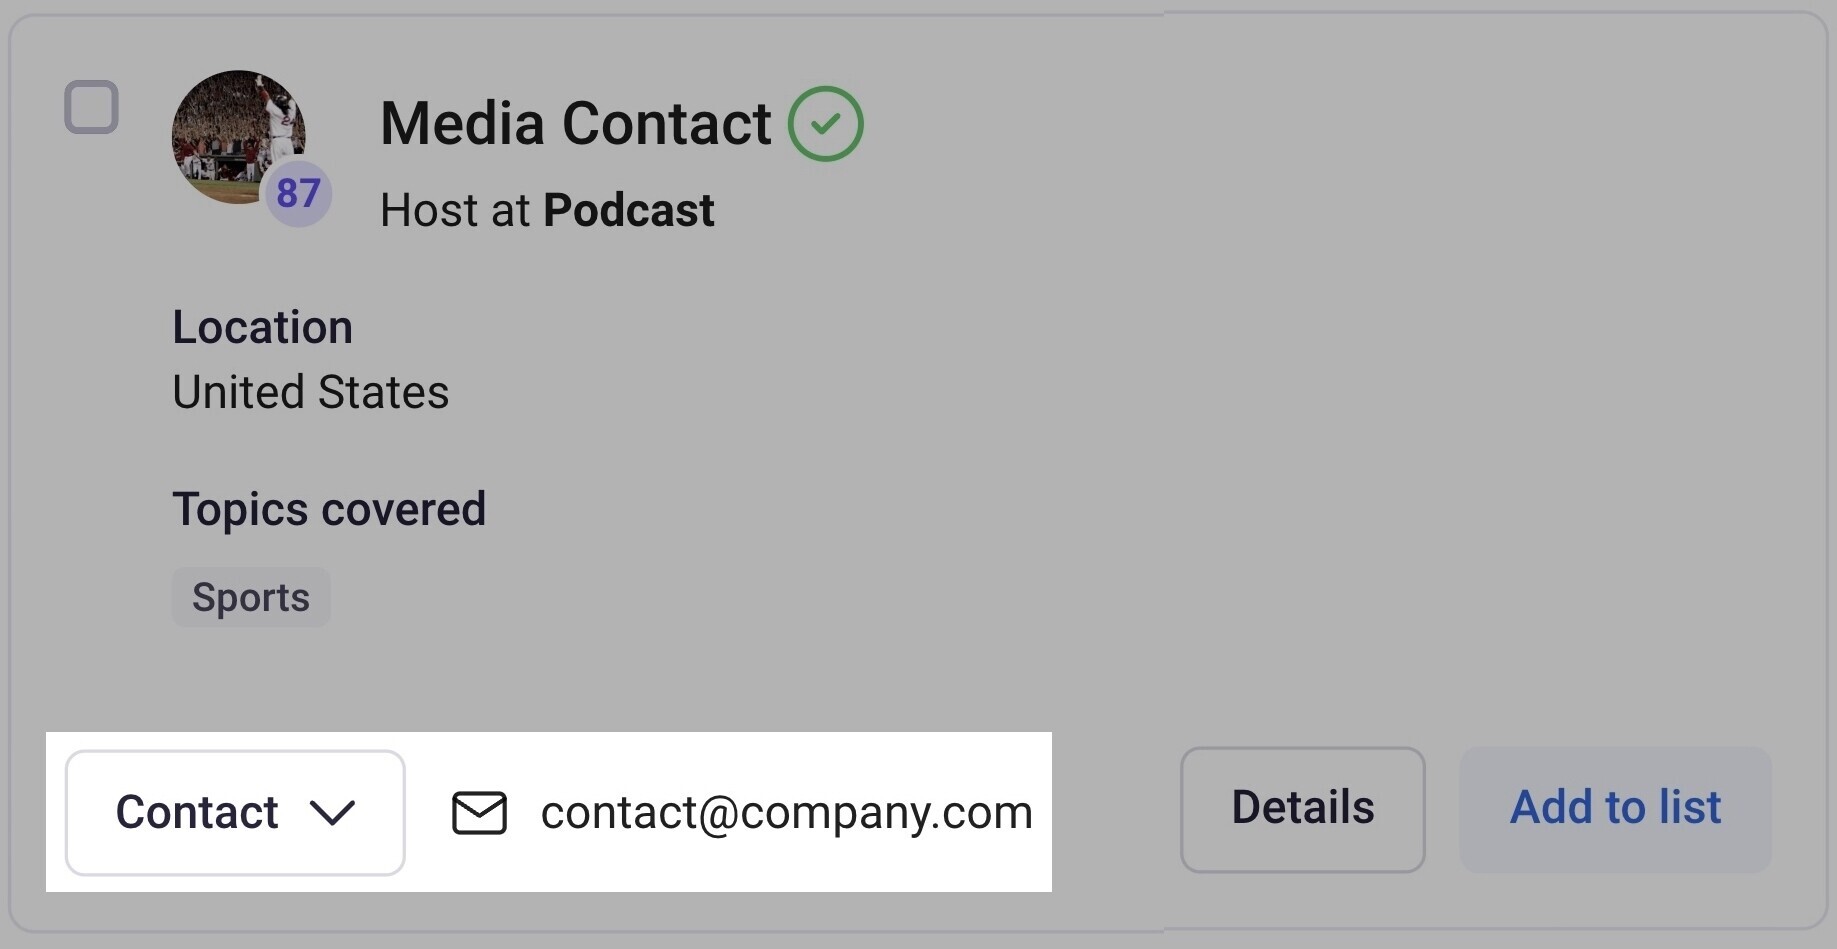Tick the media contact selection checkbox
Screen dimensions: 1837x949
coord(91,107)
